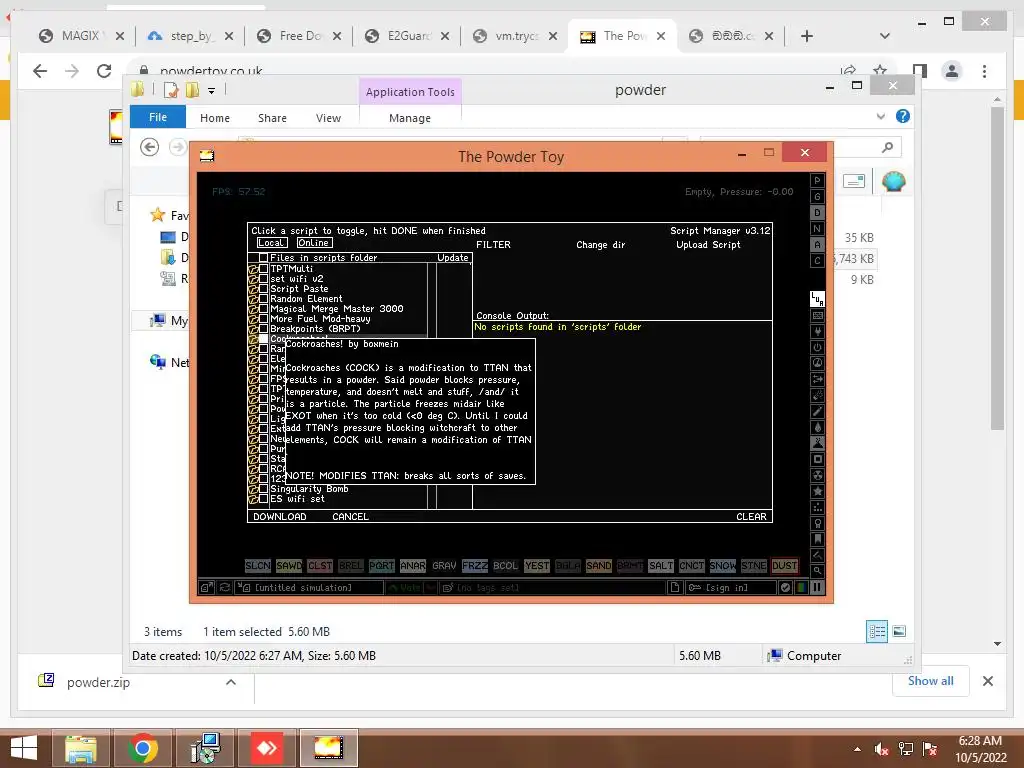Open Explorer quick access toolbar dropdown
Screen dimensions: 1024x768
pyautogui.click(x=212, y=91)
